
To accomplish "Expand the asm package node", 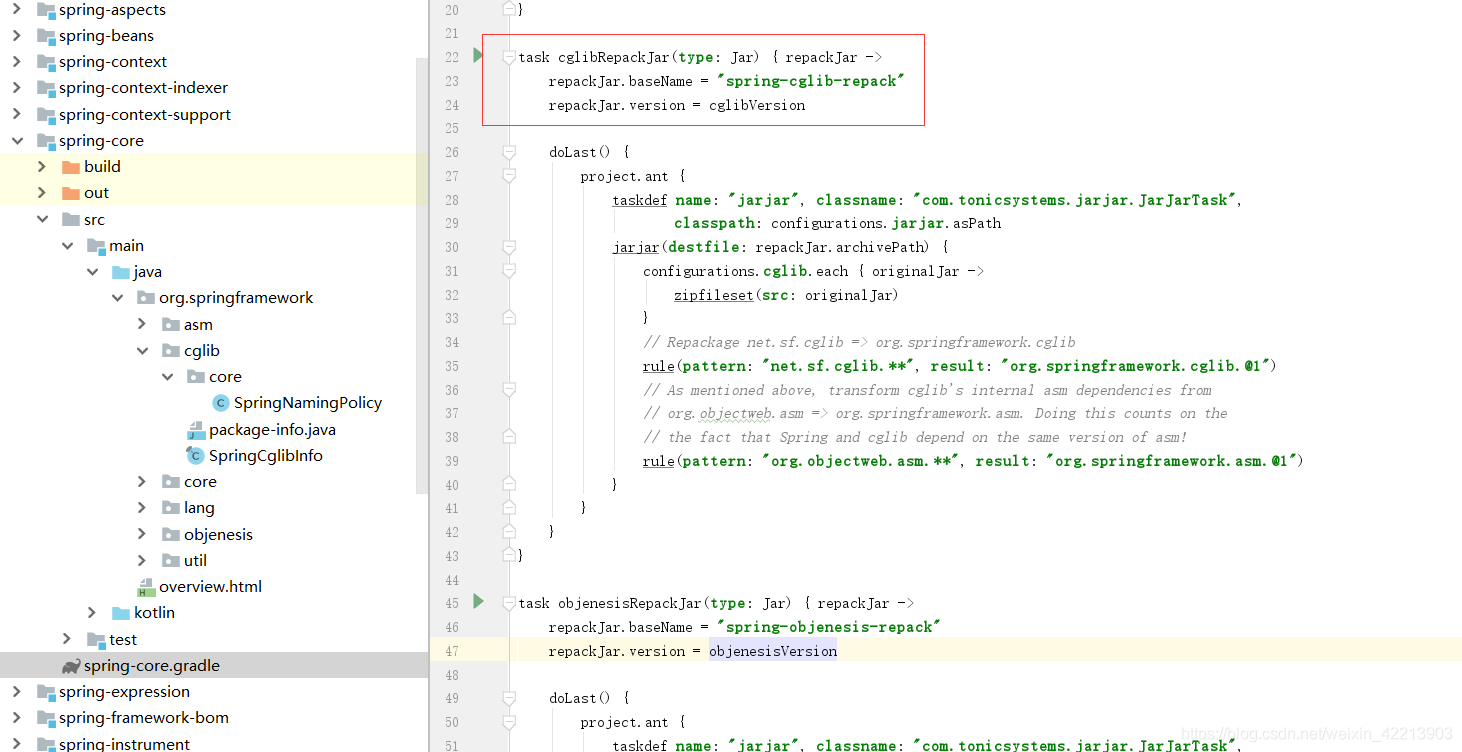I will (142, 325).
